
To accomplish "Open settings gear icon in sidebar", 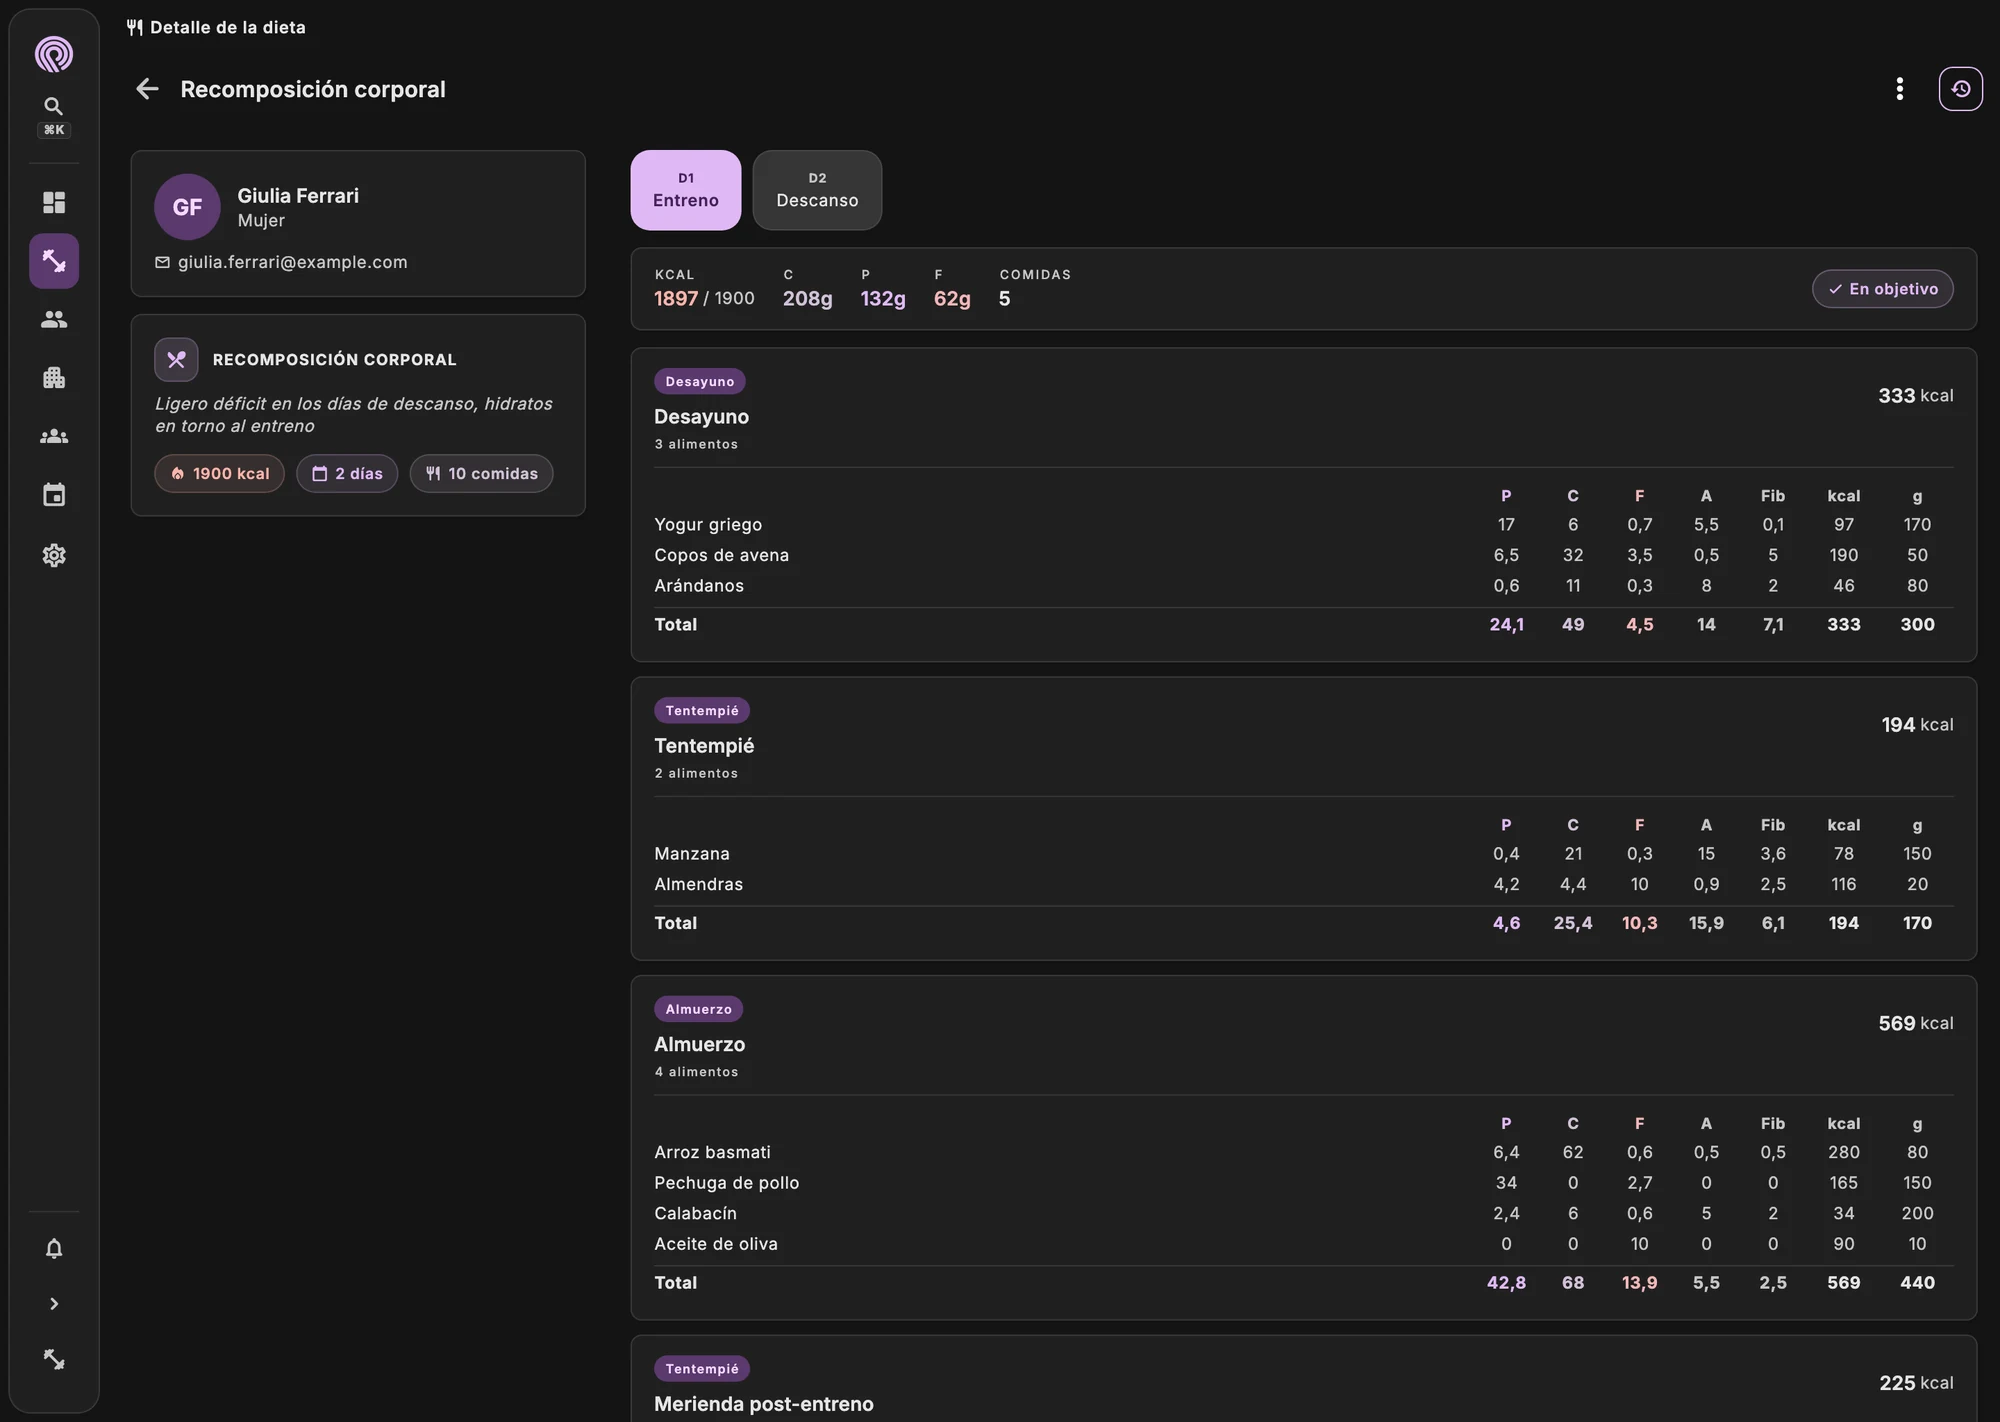I will [54, 555].
